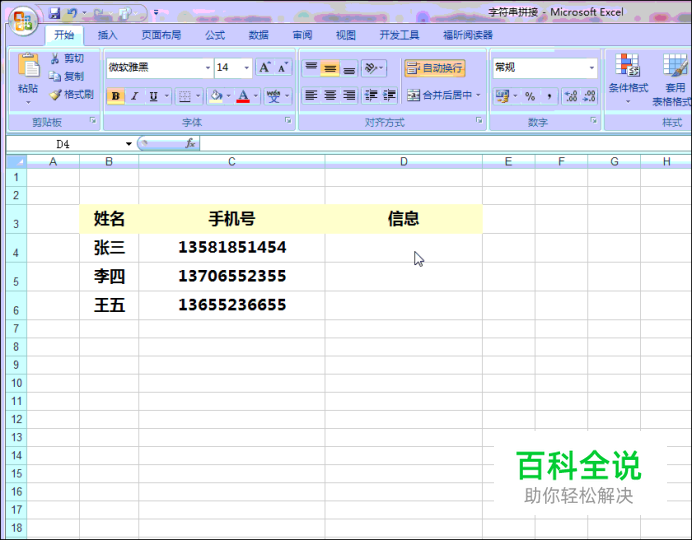Apply percent style
This screenshot has width=692, height=540.
[x=530, y=96]
